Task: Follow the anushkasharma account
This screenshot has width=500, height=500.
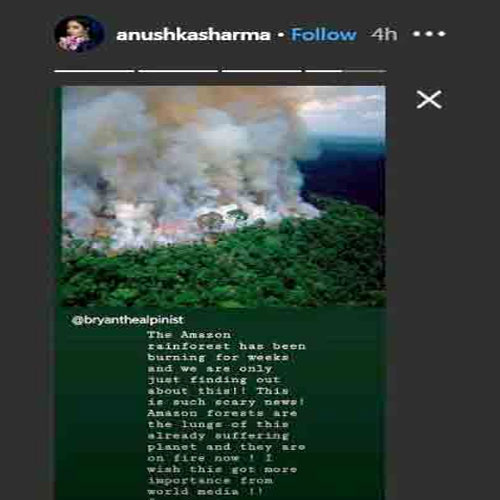Action: click(324, 34)
